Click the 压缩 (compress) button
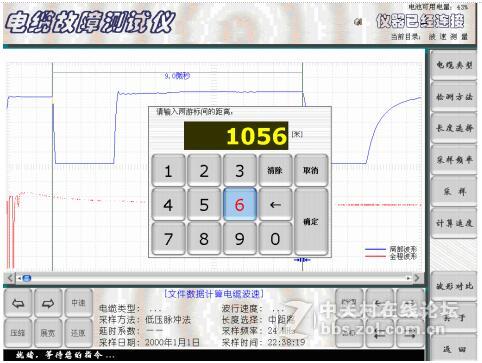This screenshot has width=482, height=363. tap(18, 333)
